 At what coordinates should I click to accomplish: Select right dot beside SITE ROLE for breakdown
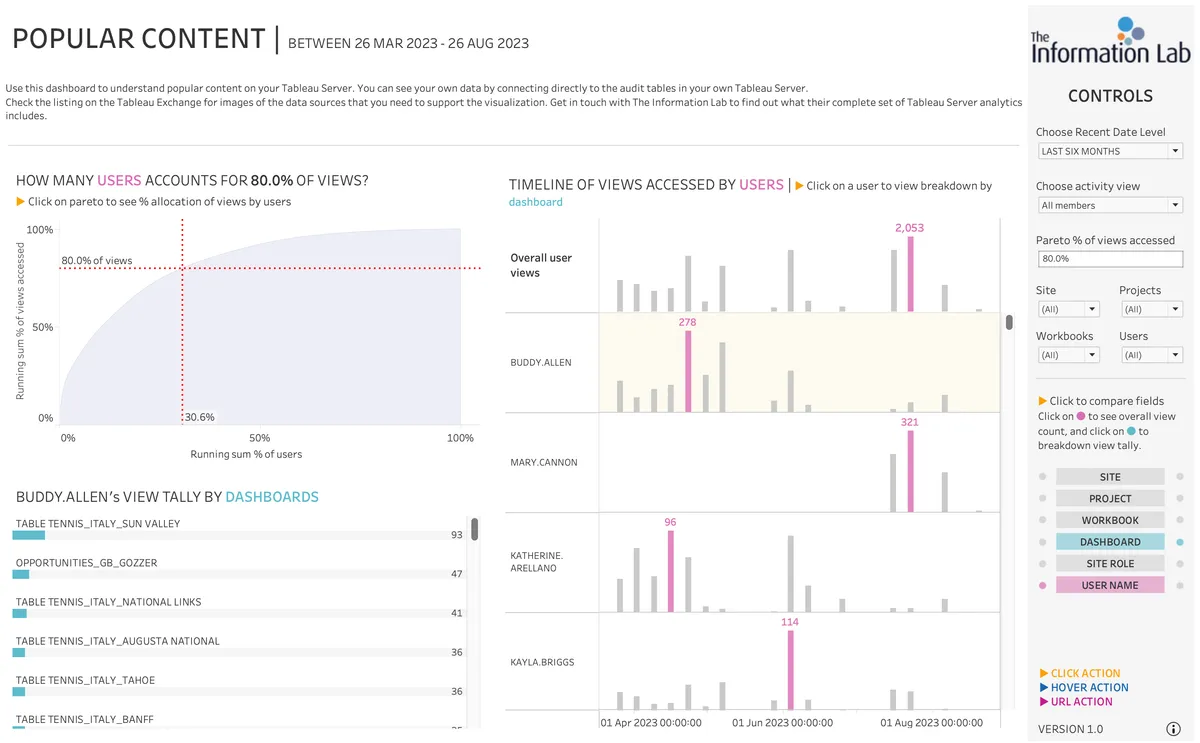point(1180,563)
